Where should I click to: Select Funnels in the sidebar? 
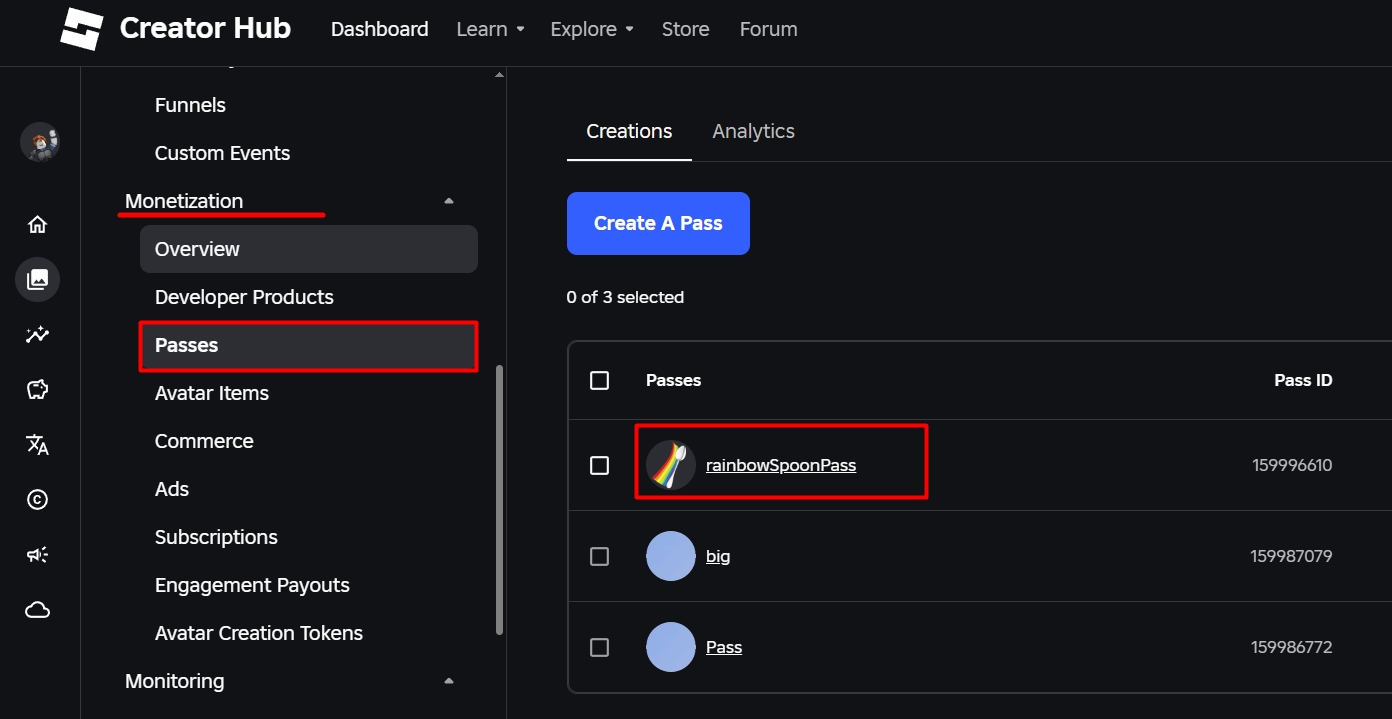click(190, 105)
